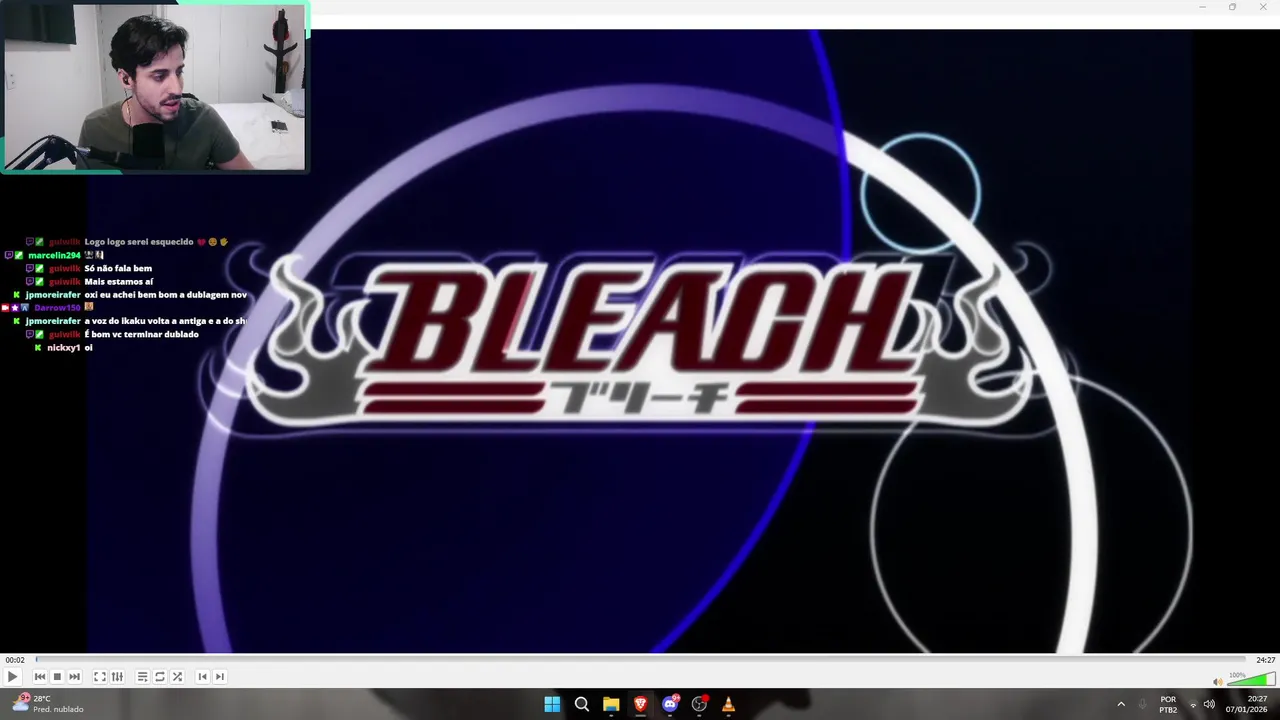Click the streamer webcam overlay
The width and height of the screenshot is (1280, 720).
point(155,87)
